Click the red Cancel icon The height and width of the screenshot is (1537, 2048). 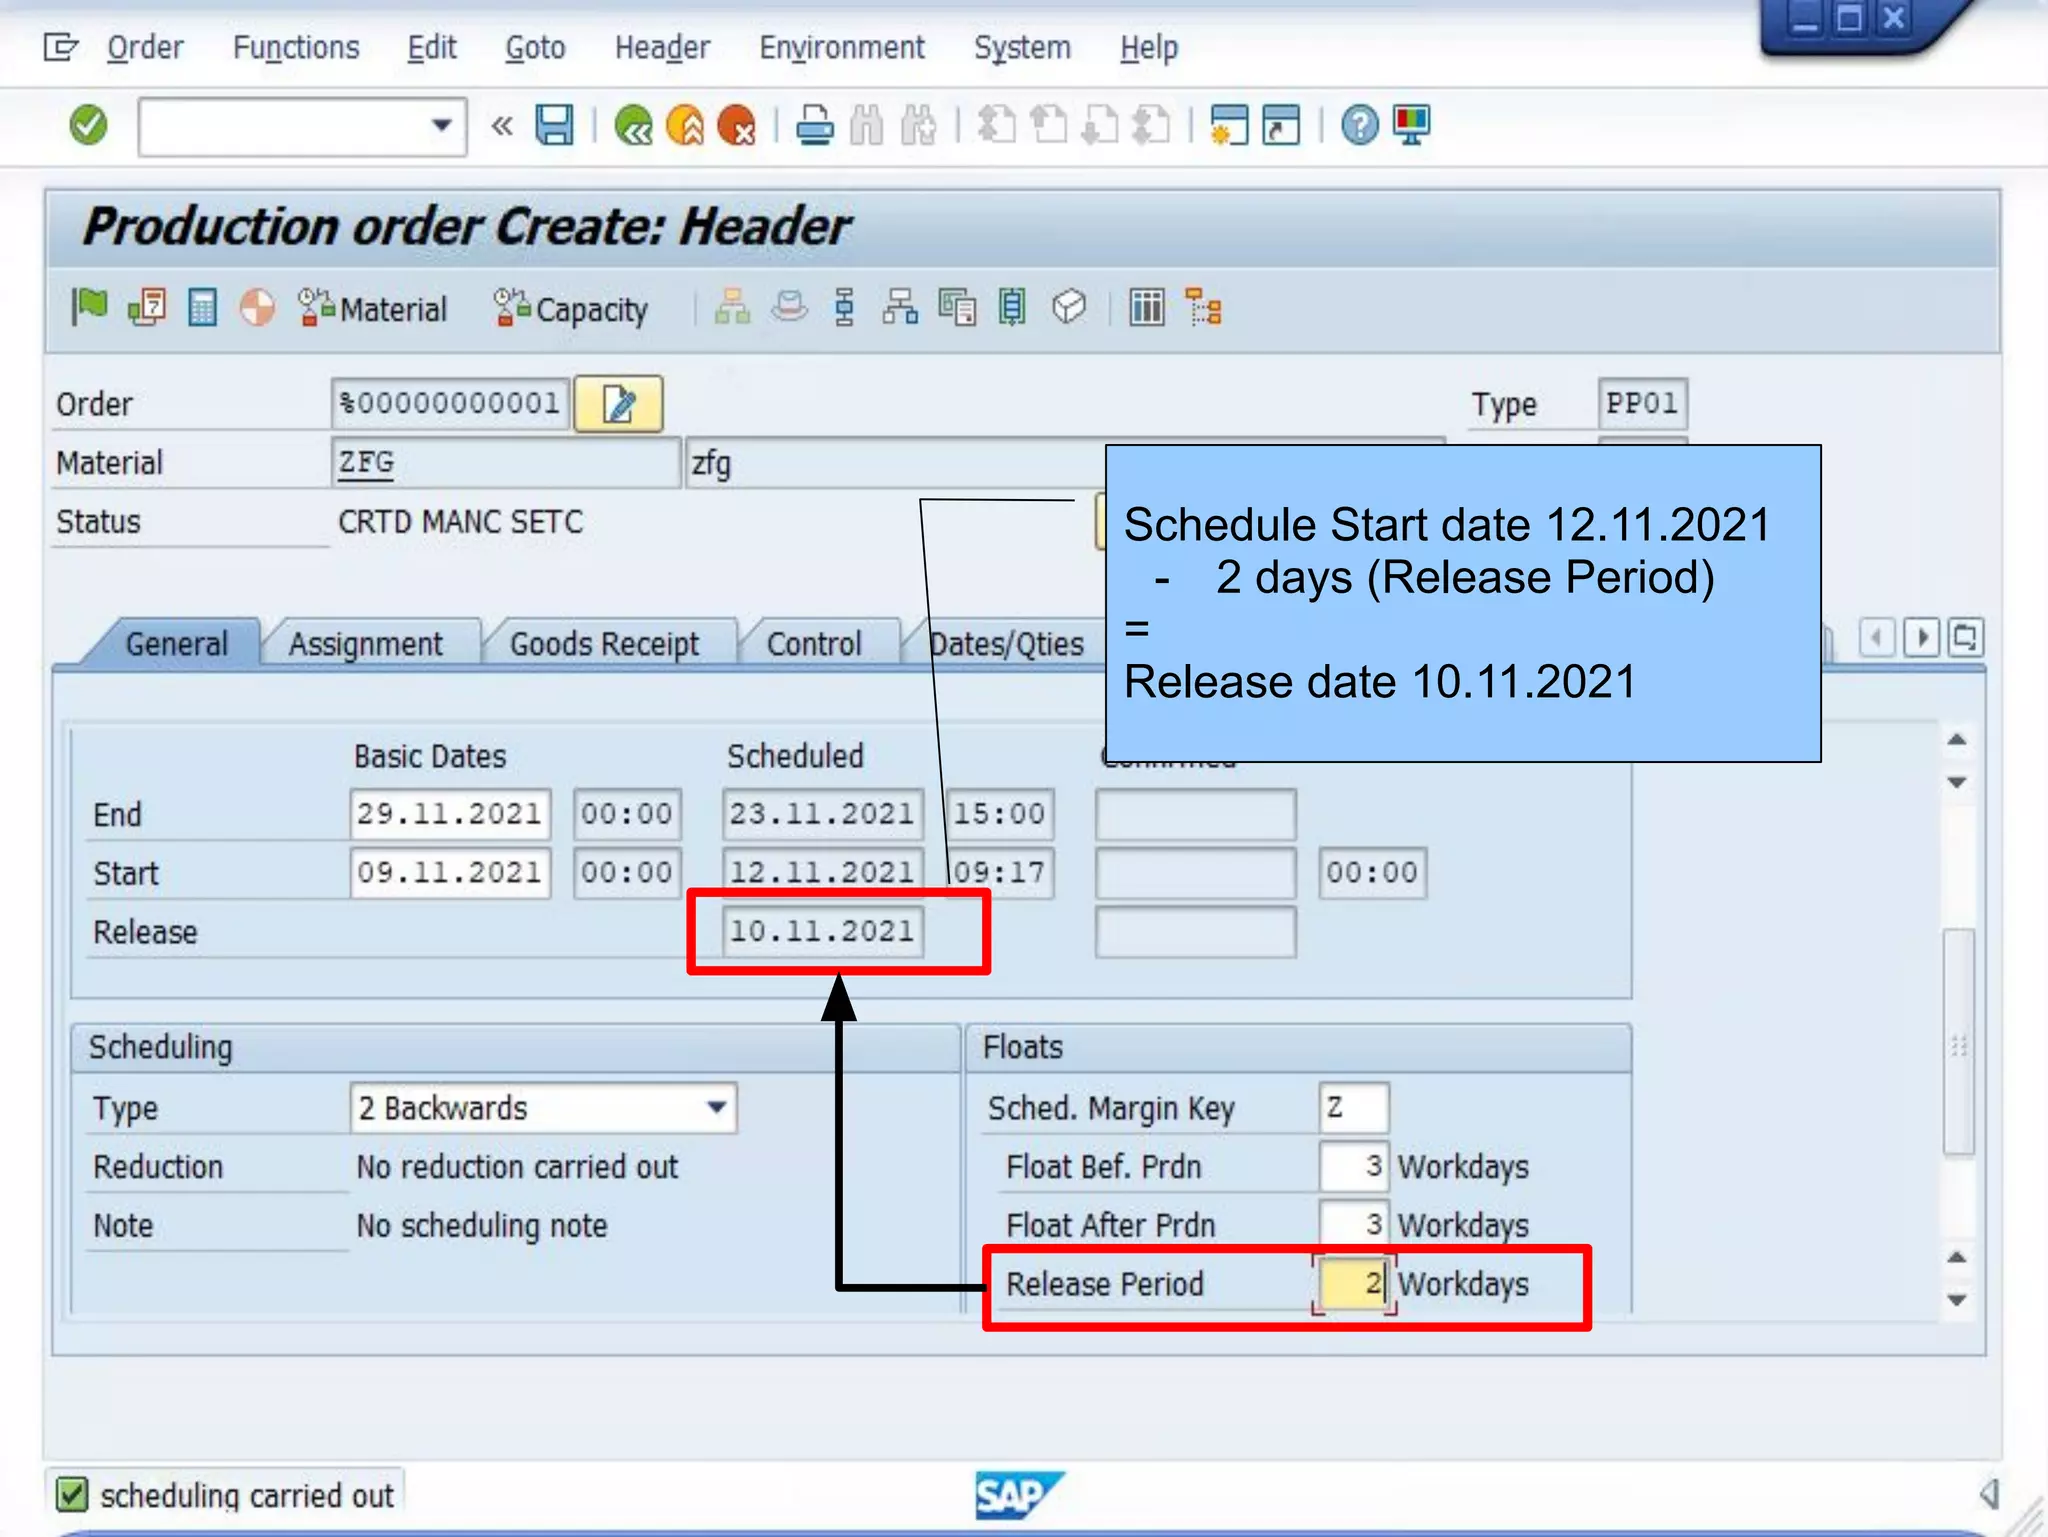[x=737, y=126]
